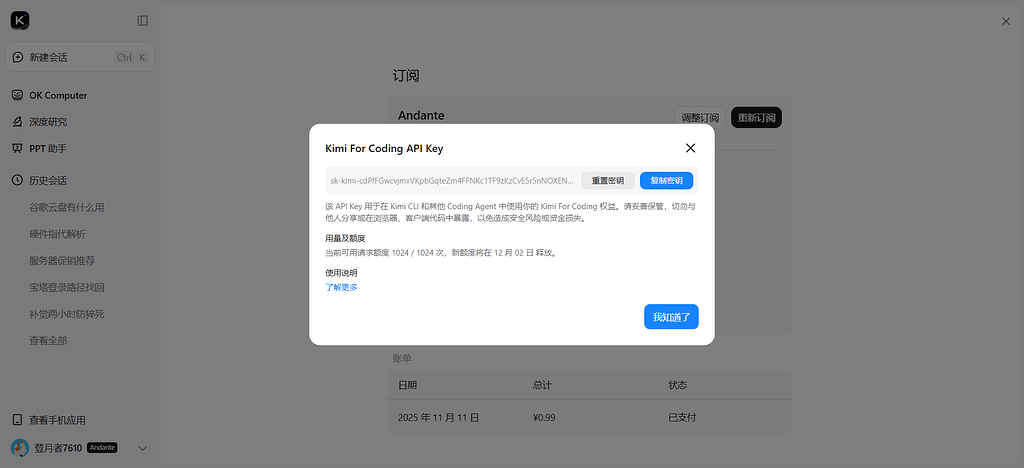Click the 状态 column header
The image size is (1024, 468).
coord(678,385)
